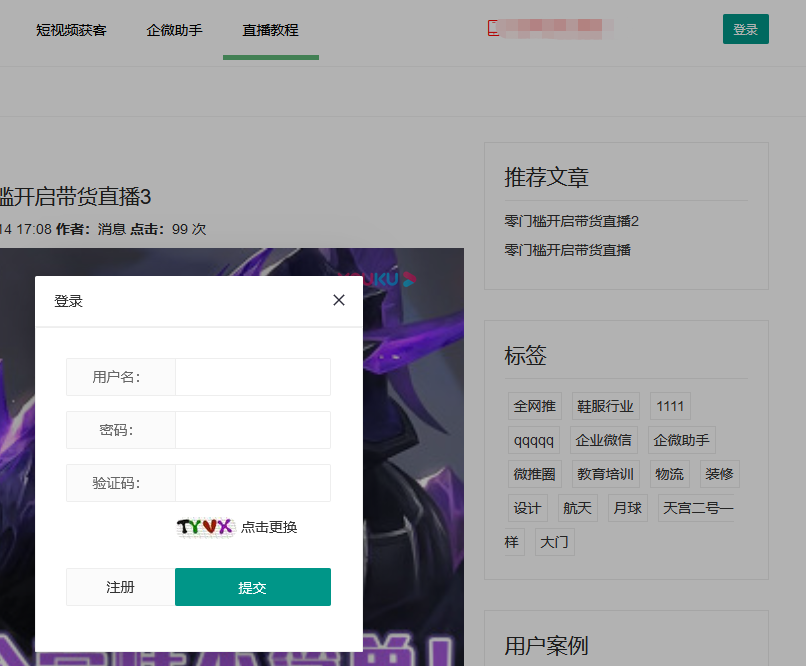Select the 微推圈 tag
Screen dimensions: 806x666
(x=535, y=474)
